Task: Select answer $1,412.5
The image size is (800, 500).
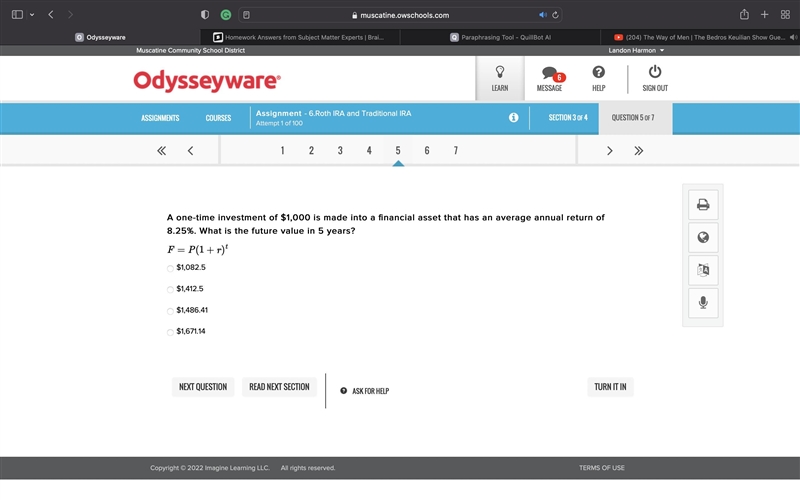Action: coord(170,290)
